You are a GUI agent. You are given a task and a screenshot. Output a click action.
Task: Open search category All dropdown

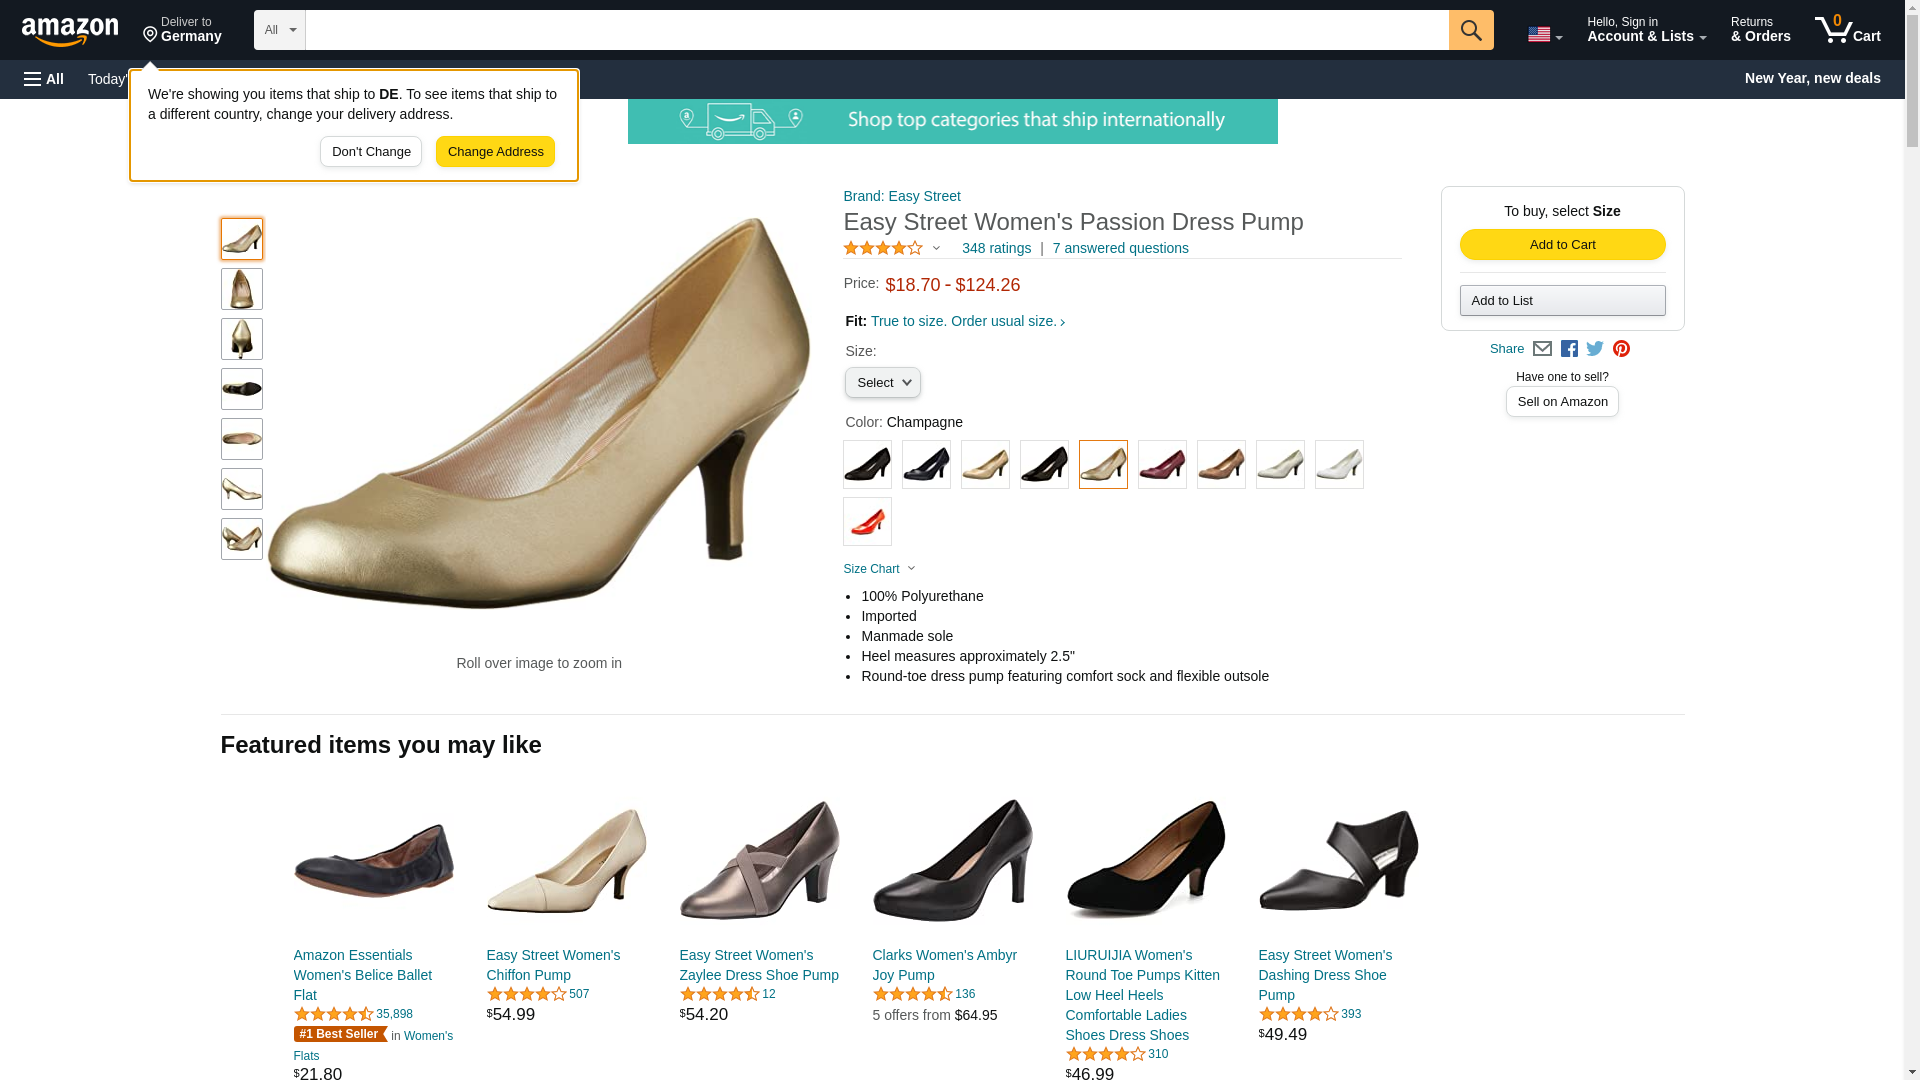(x=279, y=30)
